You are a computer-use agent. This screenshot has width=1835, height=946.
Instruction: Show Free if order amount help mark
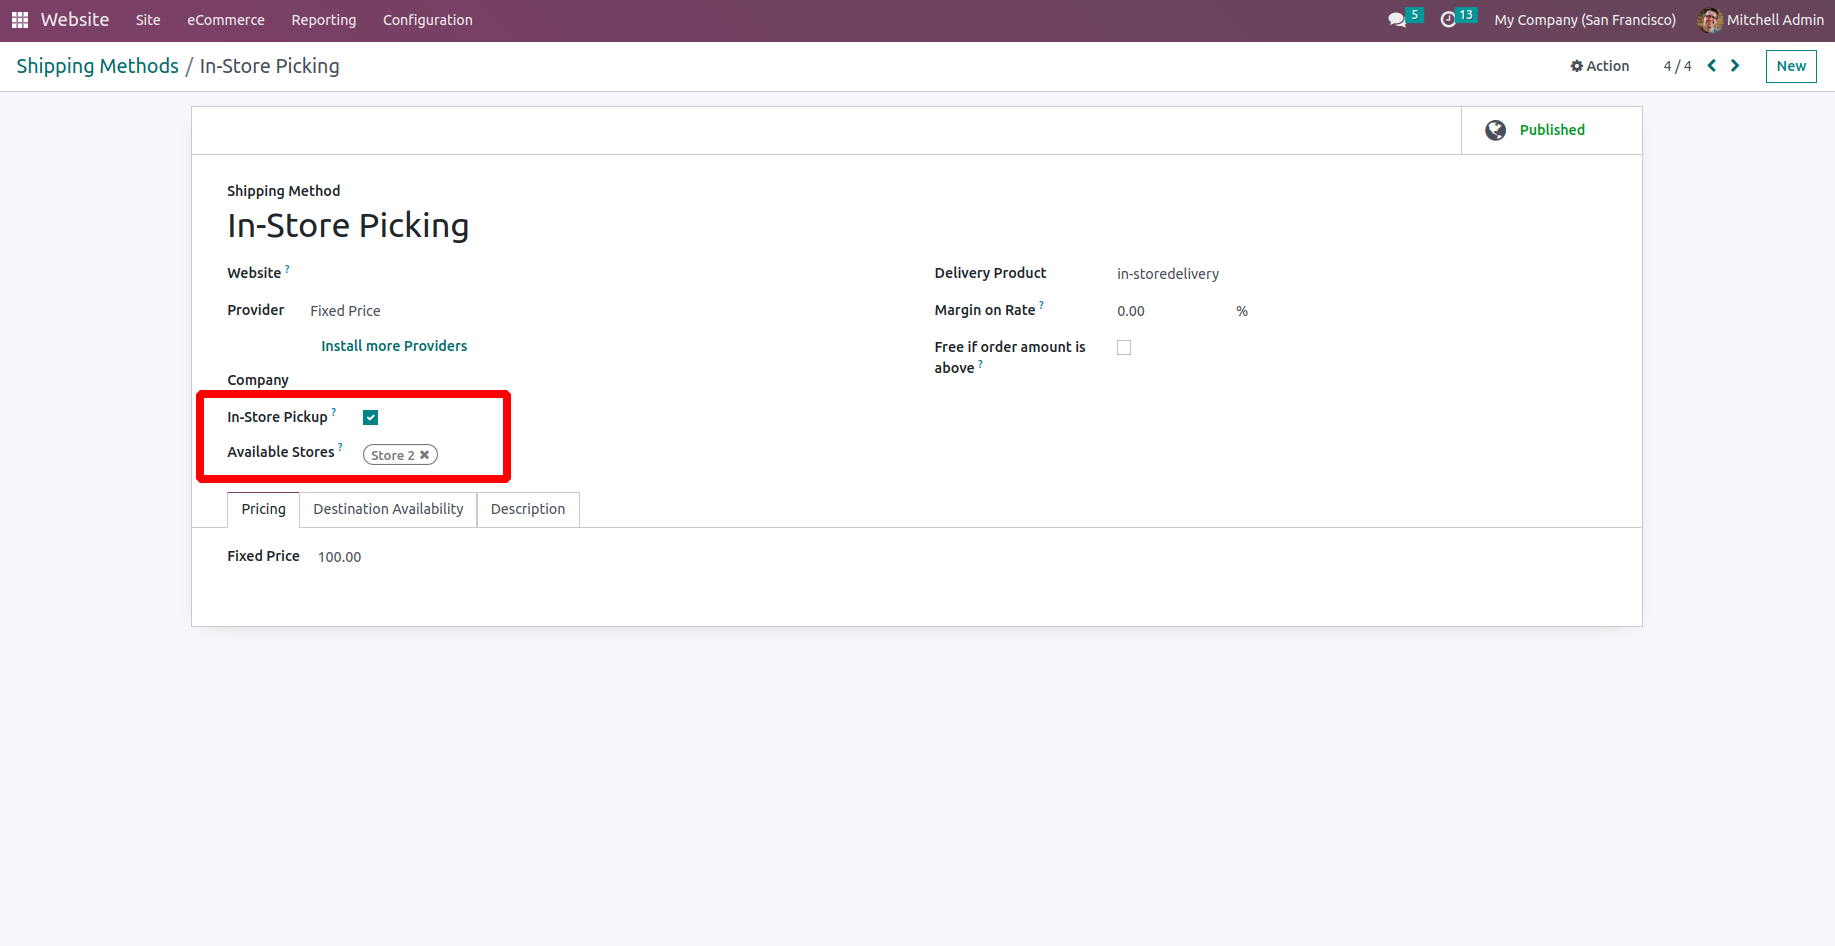(980, 364)
